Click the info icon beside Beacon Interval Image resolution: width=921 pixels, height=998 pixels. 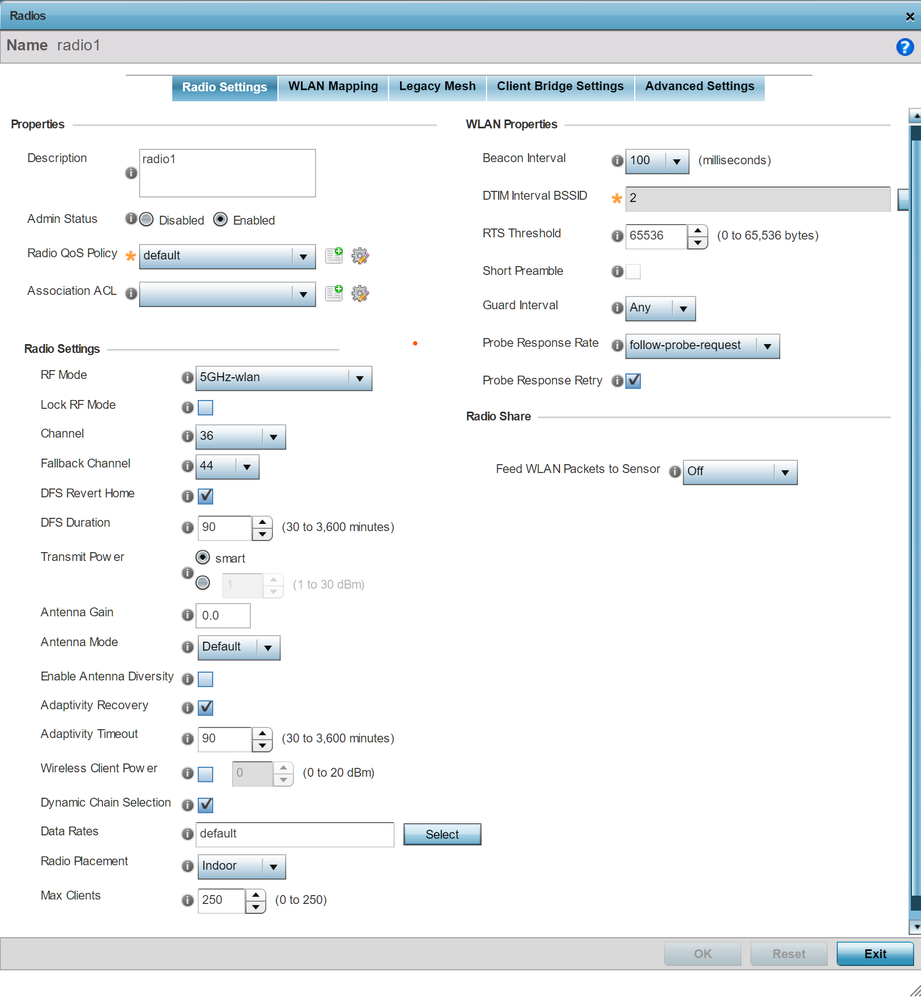tap(617, 160)
